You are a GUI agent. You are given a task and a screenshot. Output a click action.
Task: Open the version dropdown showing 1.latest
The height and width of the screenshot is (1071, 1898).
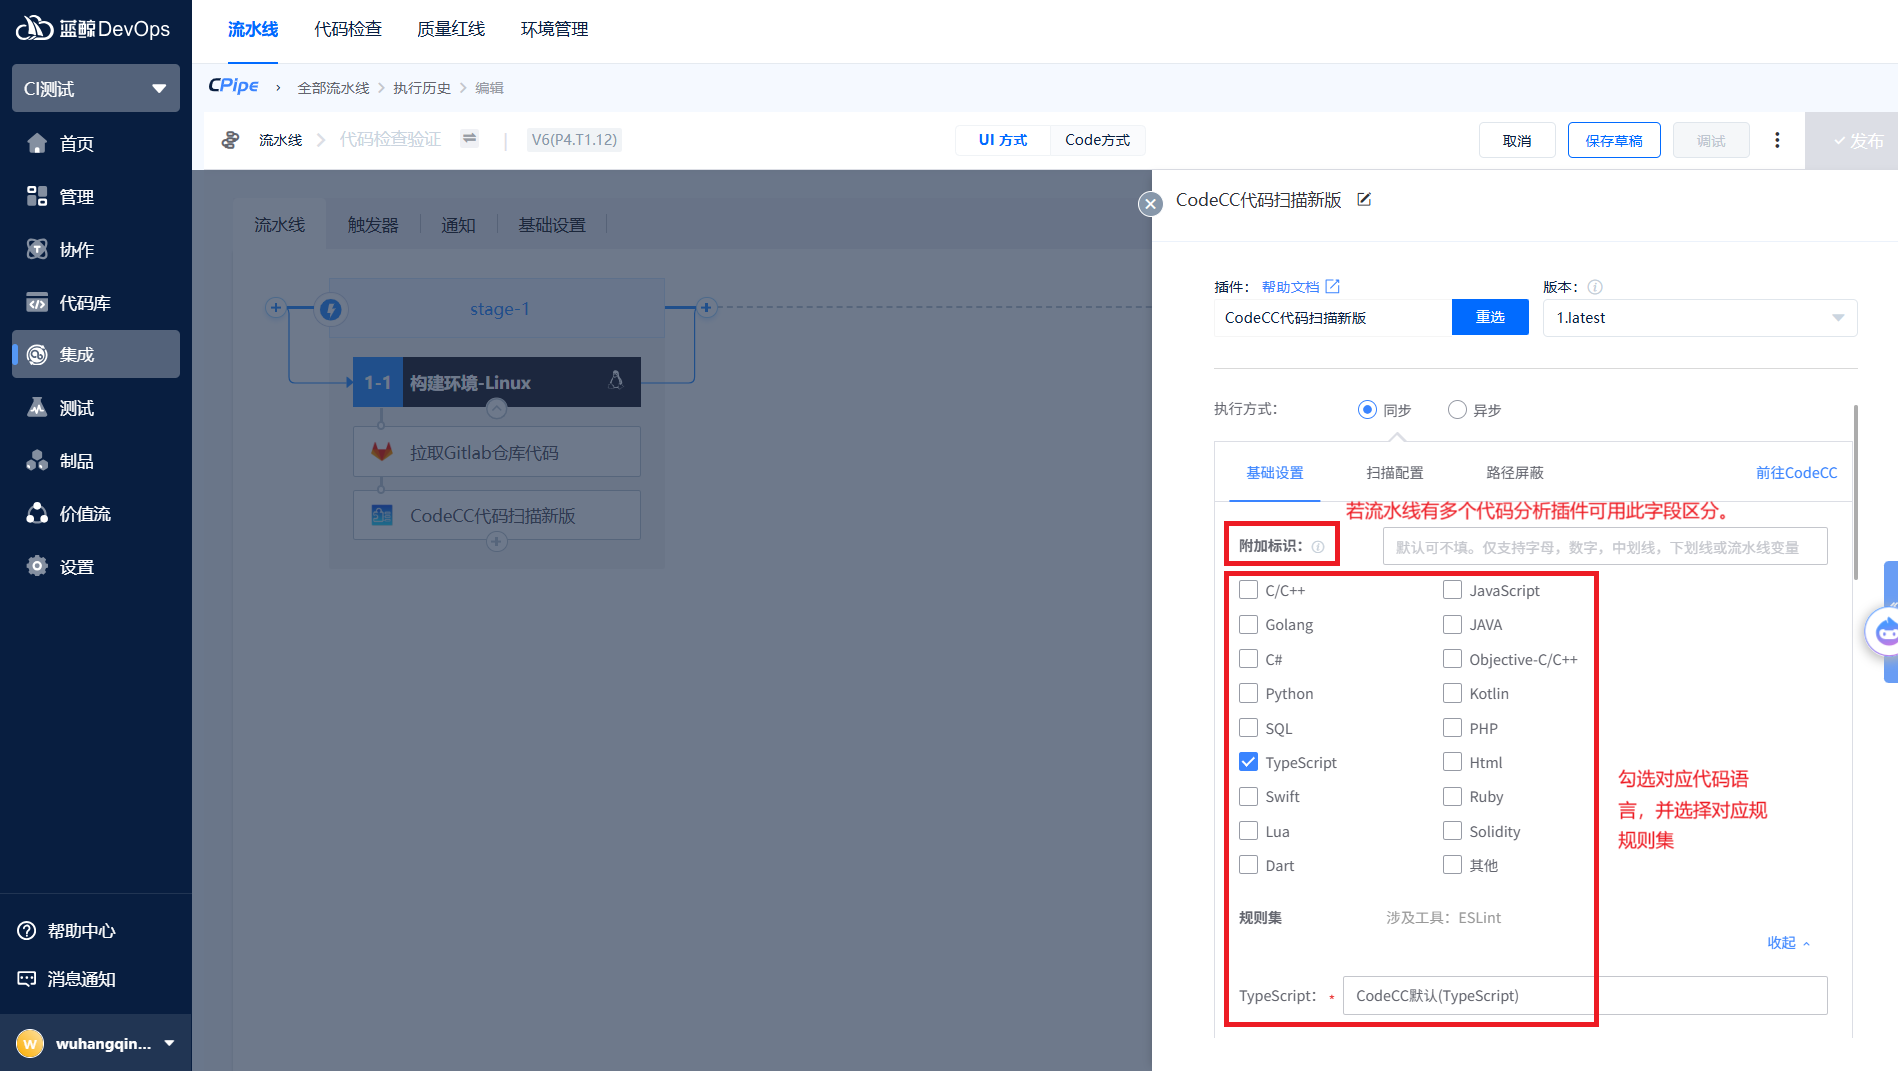coord(1699,318)
